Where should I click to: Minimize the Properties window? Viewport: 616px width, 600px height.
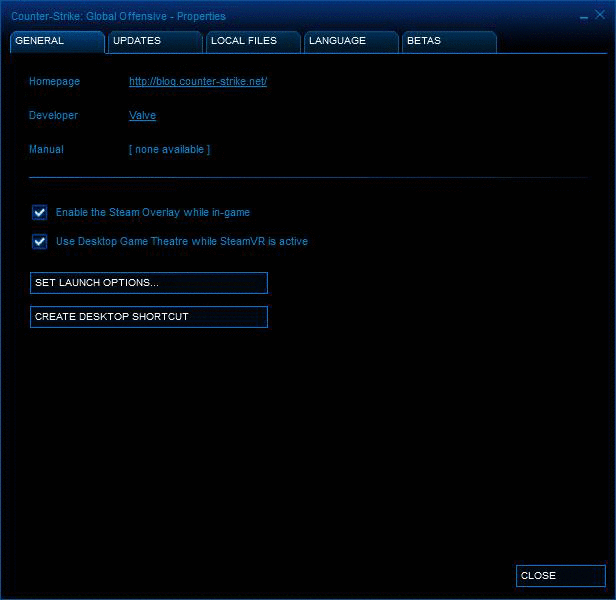tap(584, 17)
